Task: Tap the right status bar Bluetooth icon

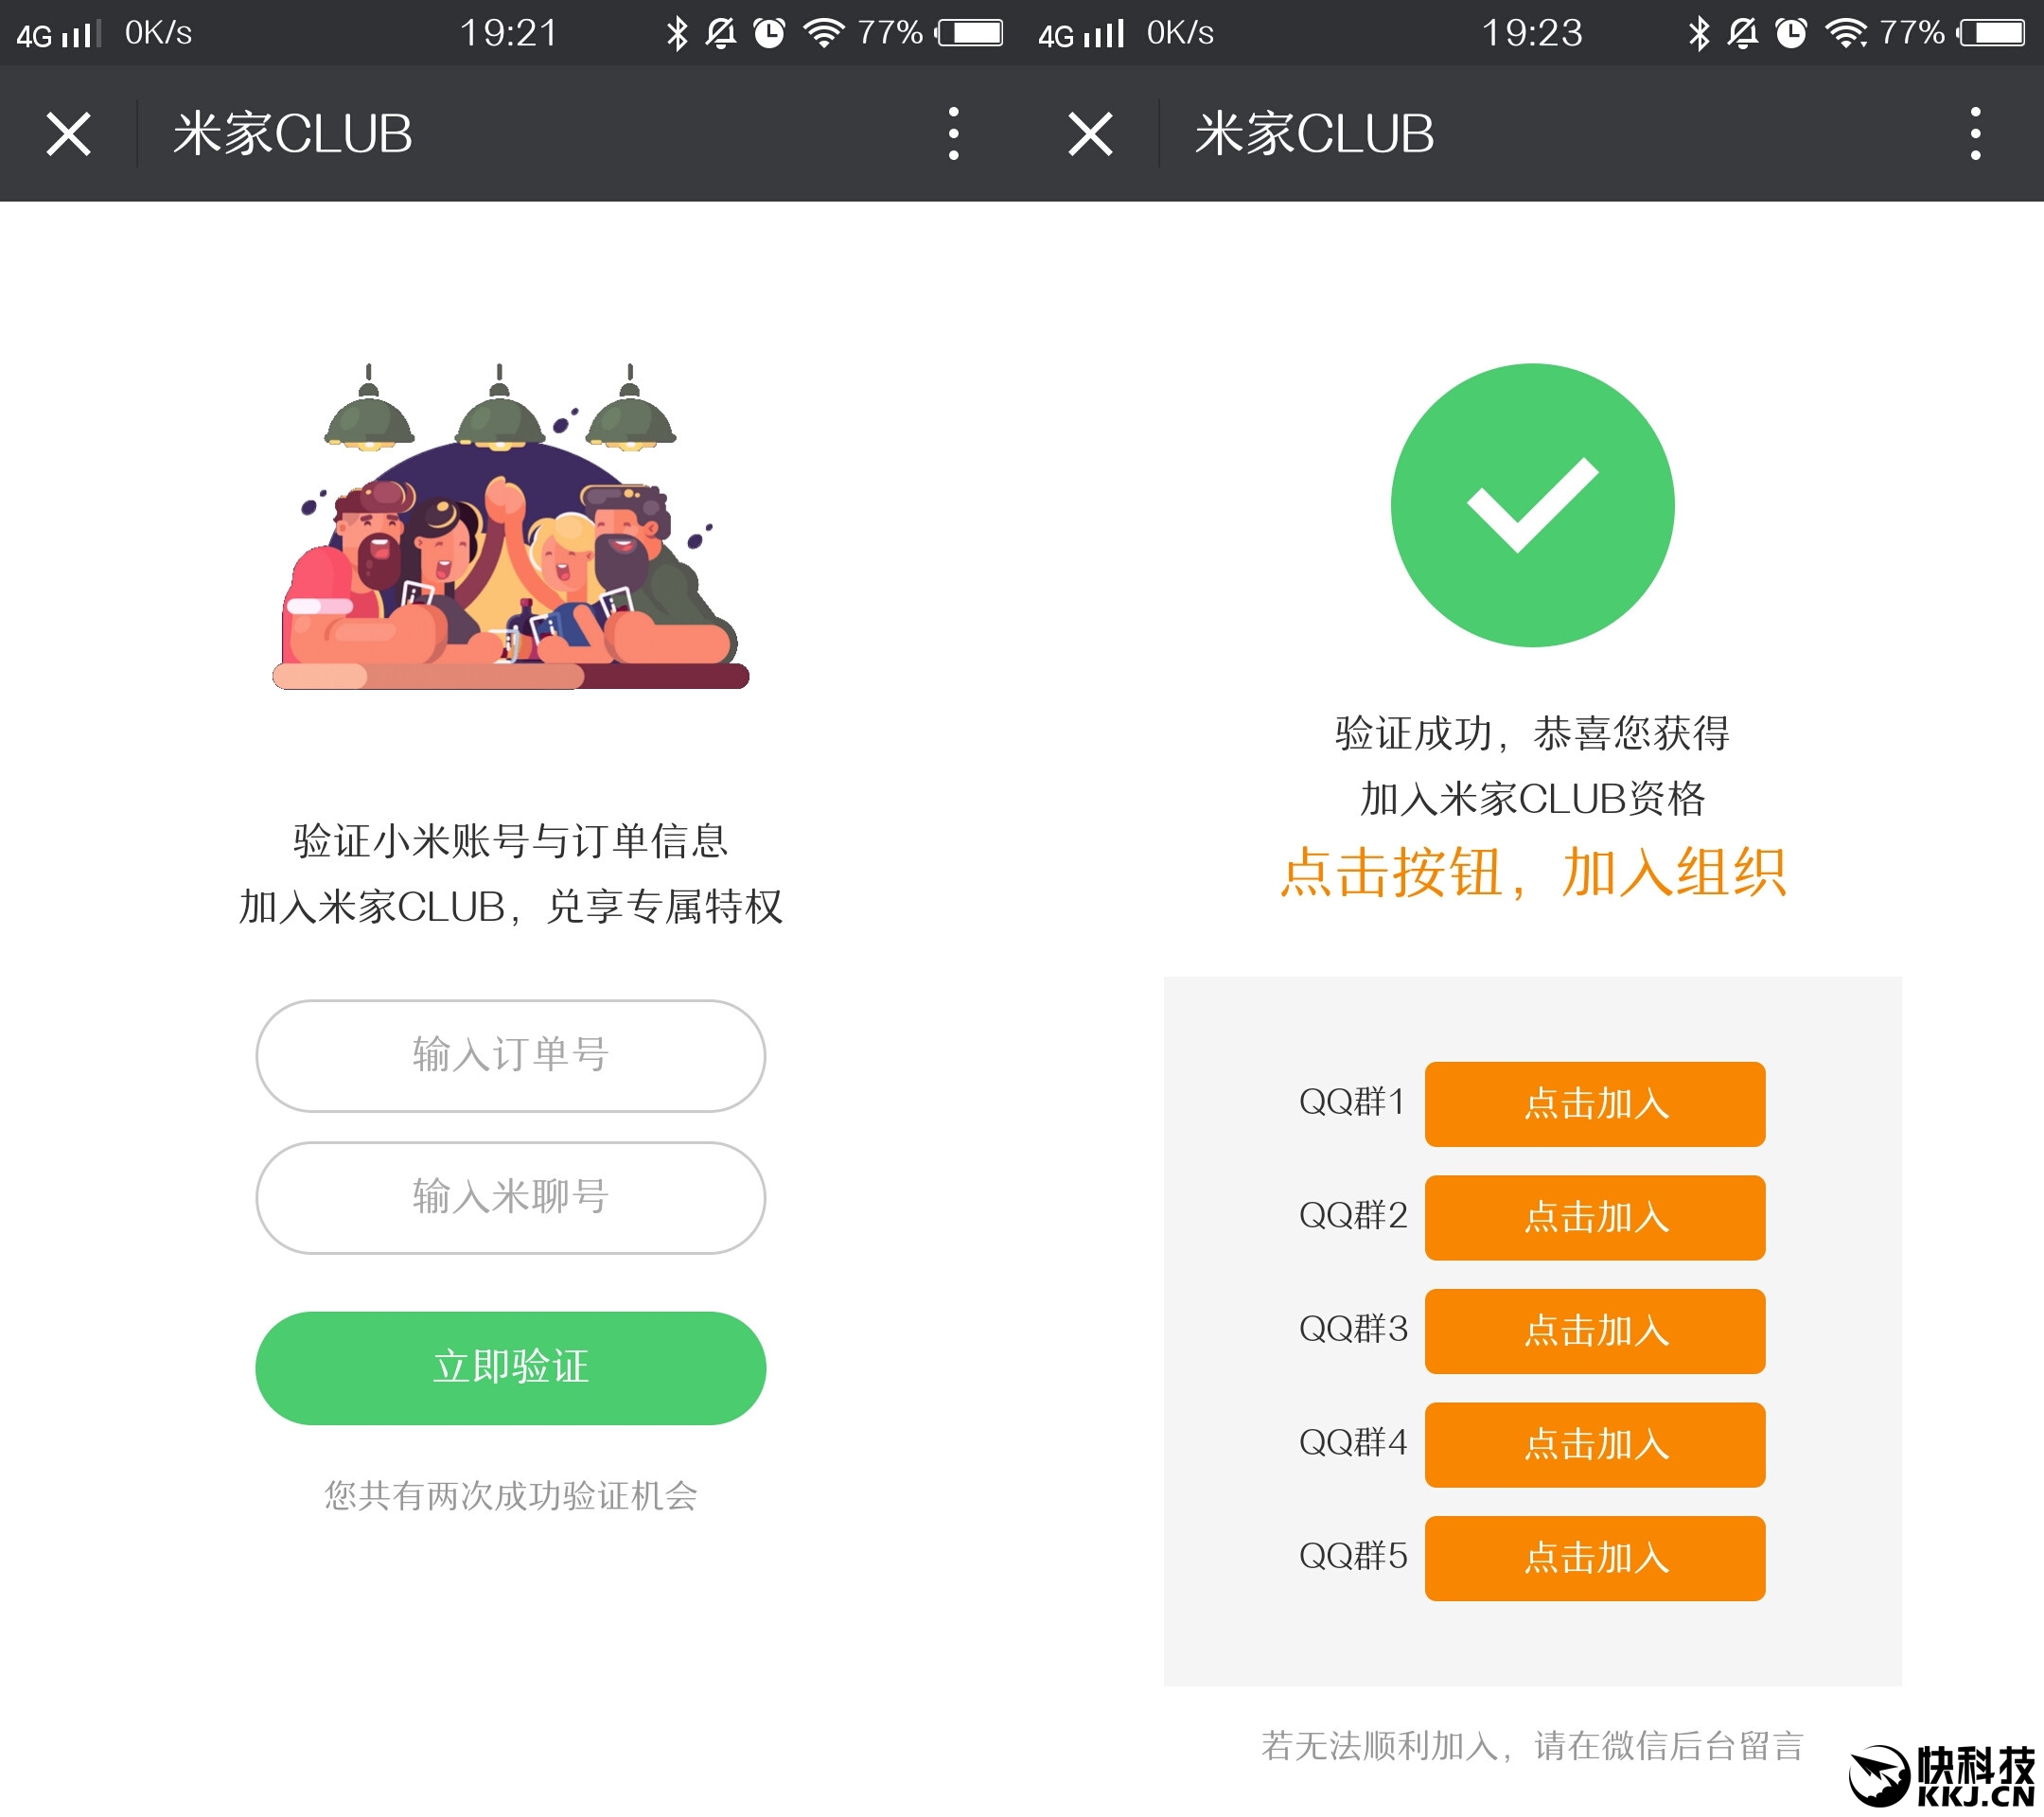Action: pyautogui.click(x=1699, y=33)
